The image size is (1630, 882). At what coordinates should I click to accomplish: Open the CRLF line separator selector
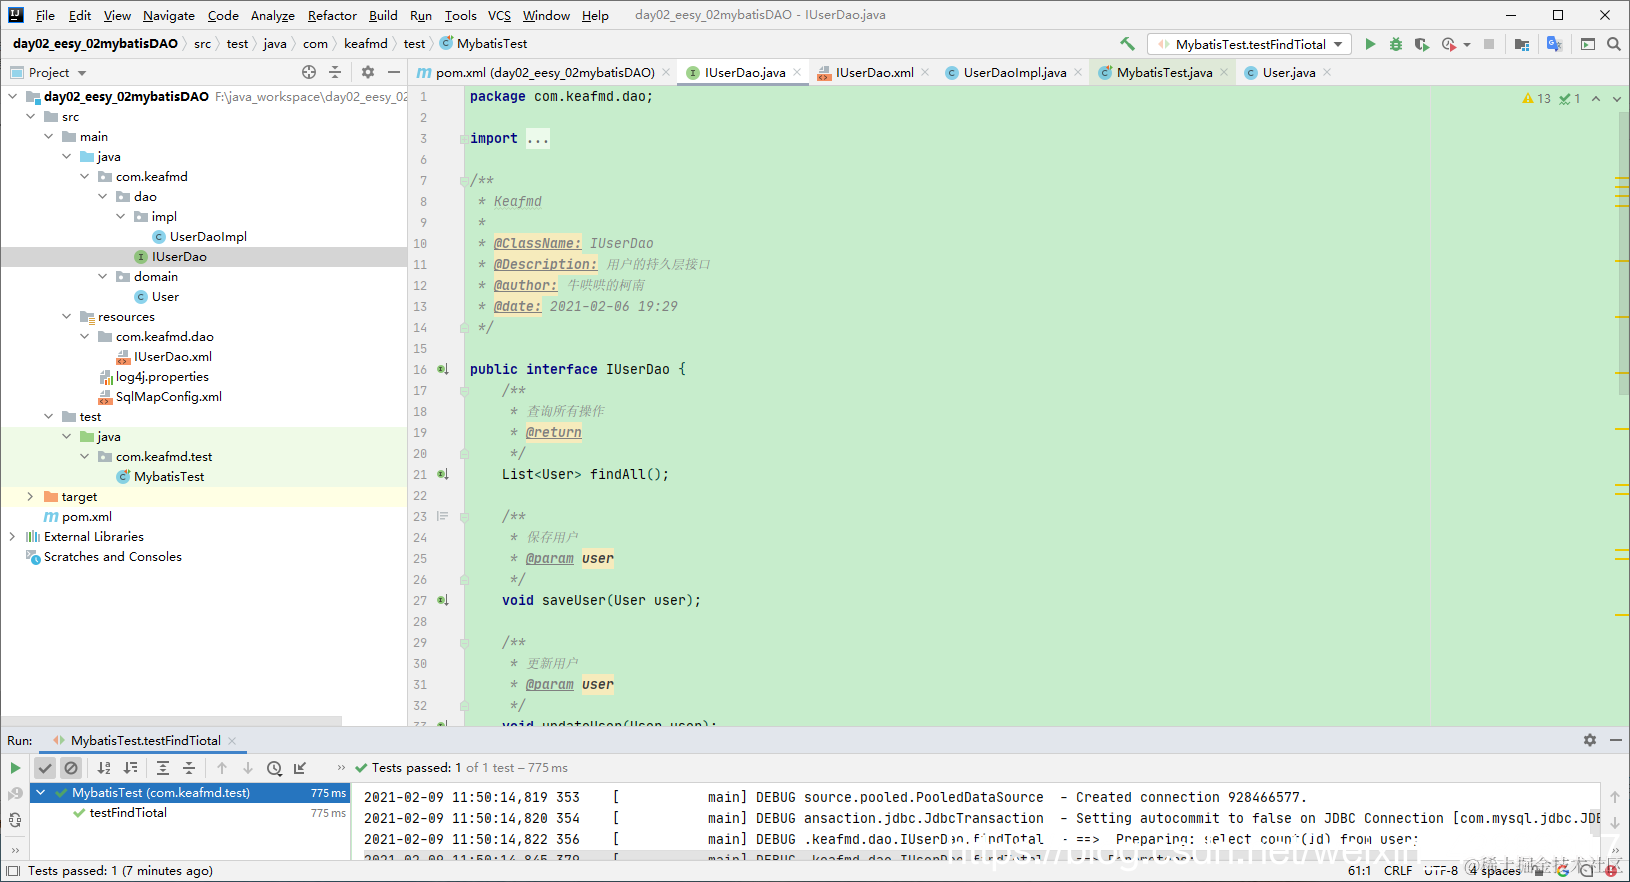tap(1398, 871)
